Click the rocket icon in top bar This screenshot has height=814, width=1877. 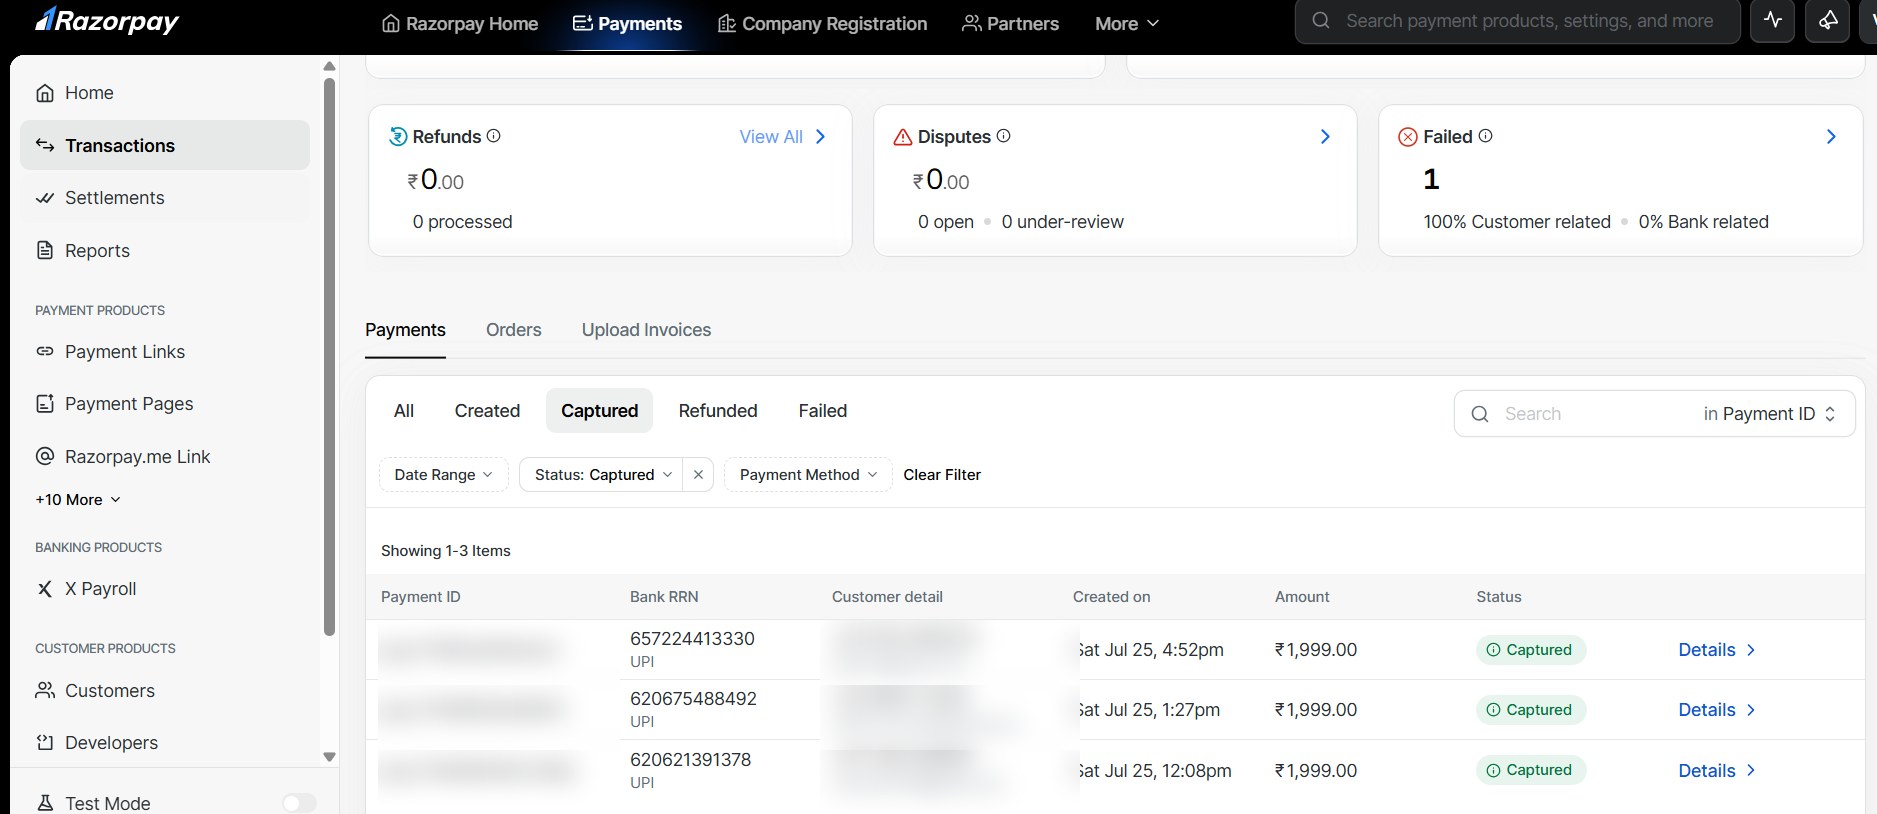[x=1827, y=20]
